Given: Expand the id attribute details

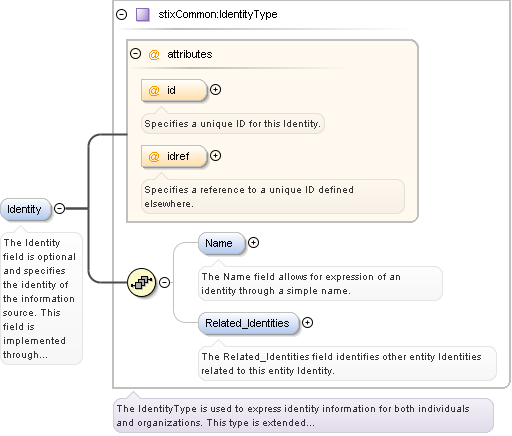Looking at the screenshot, I should pyautogui.click(x=215, y=90).
